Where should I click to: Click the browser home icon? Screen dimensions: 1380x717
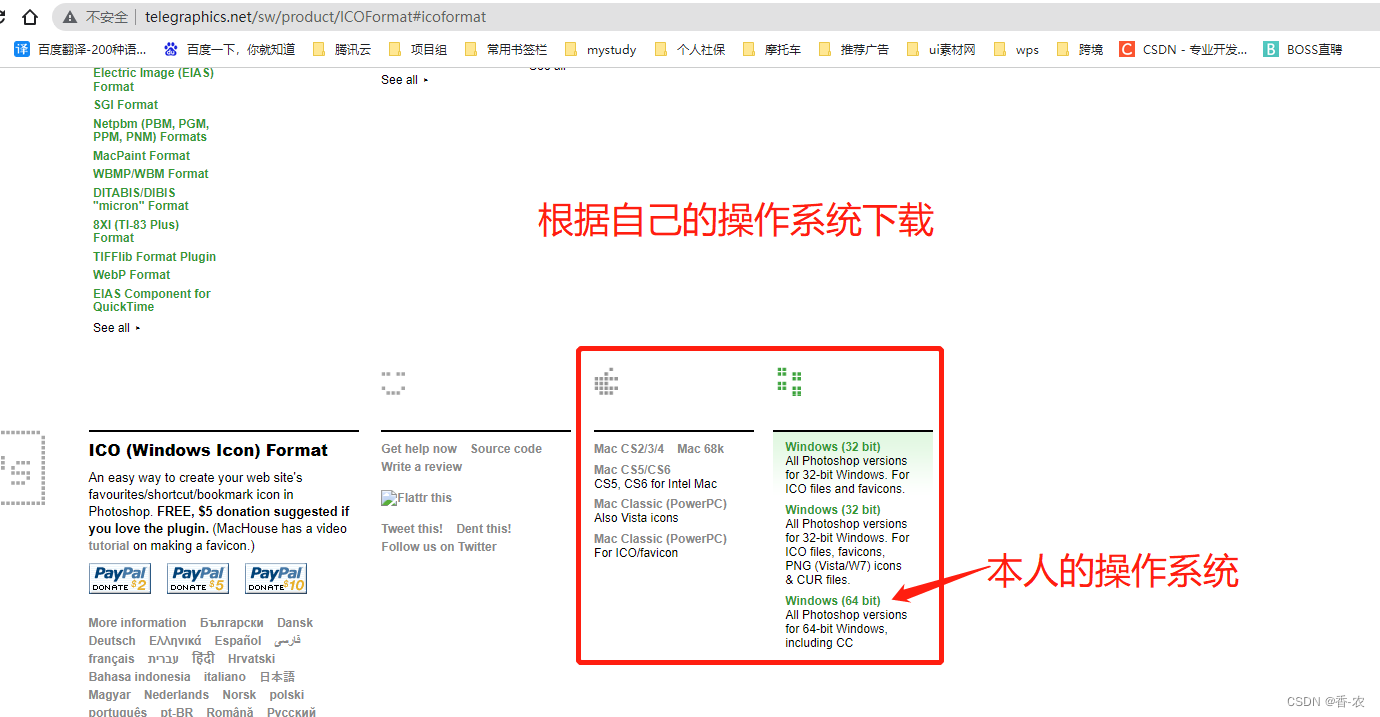click(x=29, y=16)
